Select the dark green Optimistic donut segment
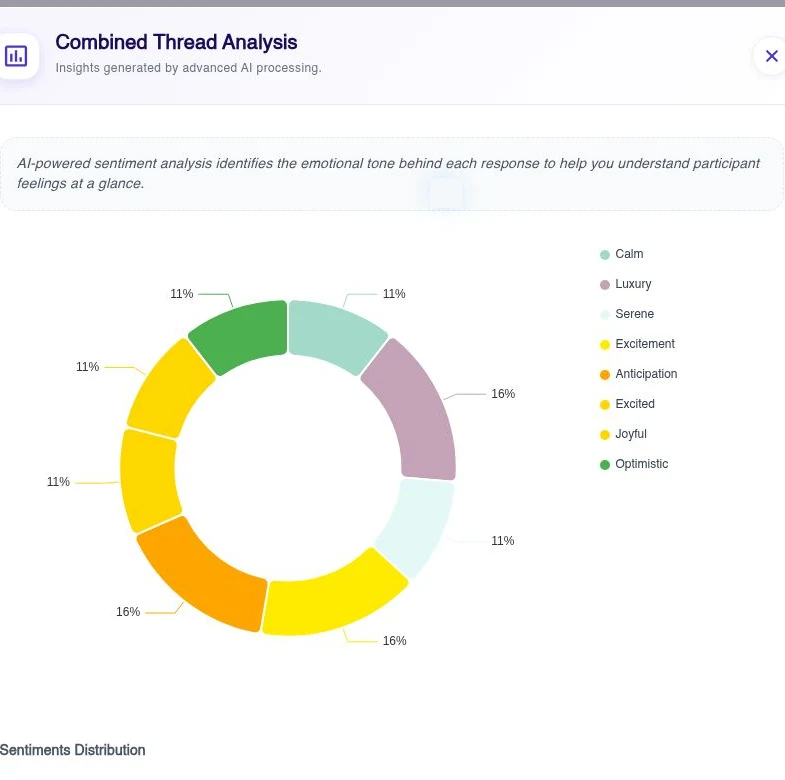This screenshot has width=785, height=780. 243,334
